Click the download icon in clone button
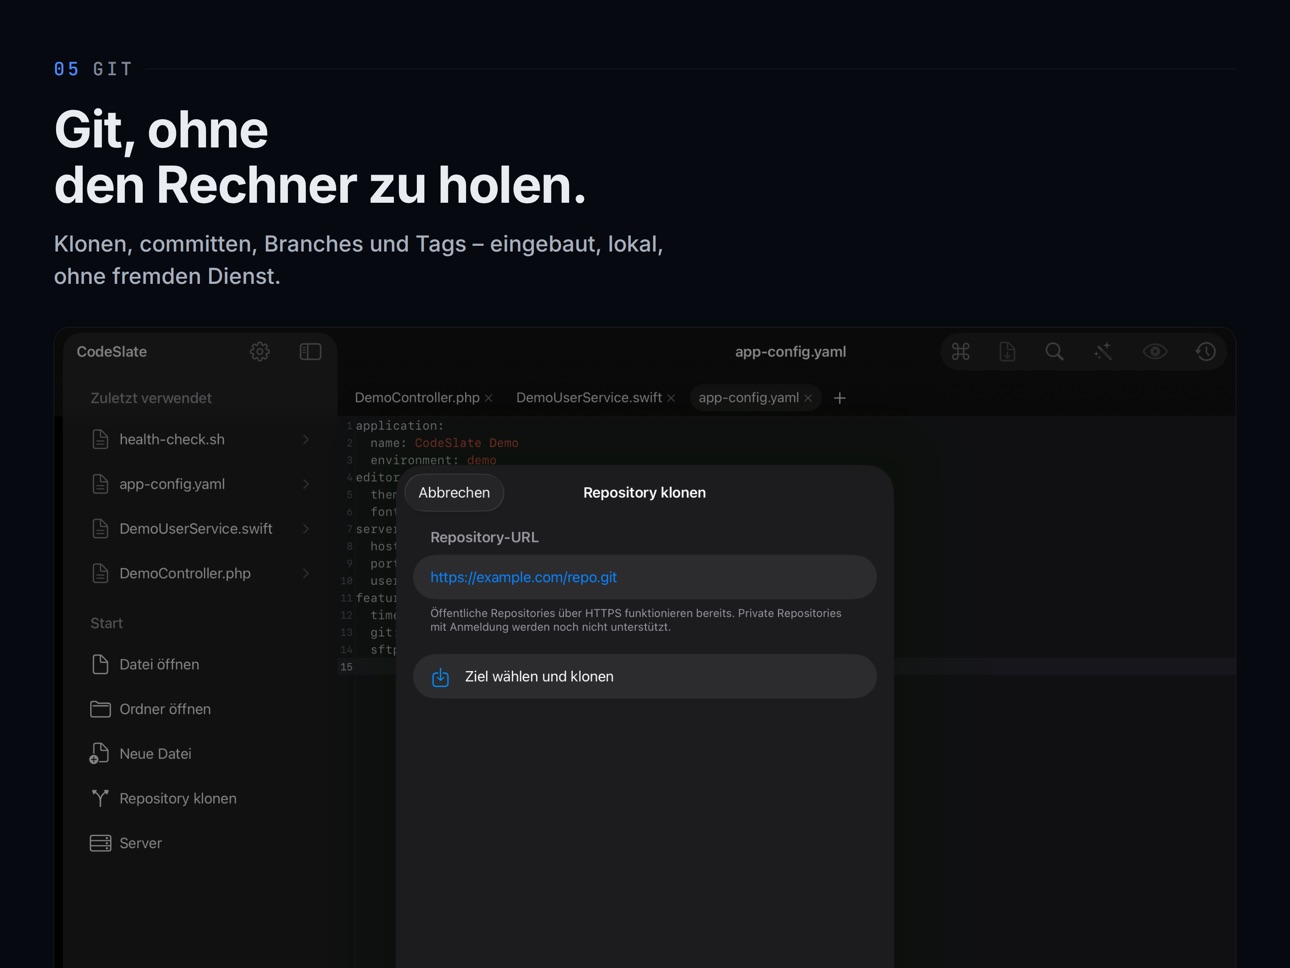This screenshot has width=1290, height=968. coord(440,677)
